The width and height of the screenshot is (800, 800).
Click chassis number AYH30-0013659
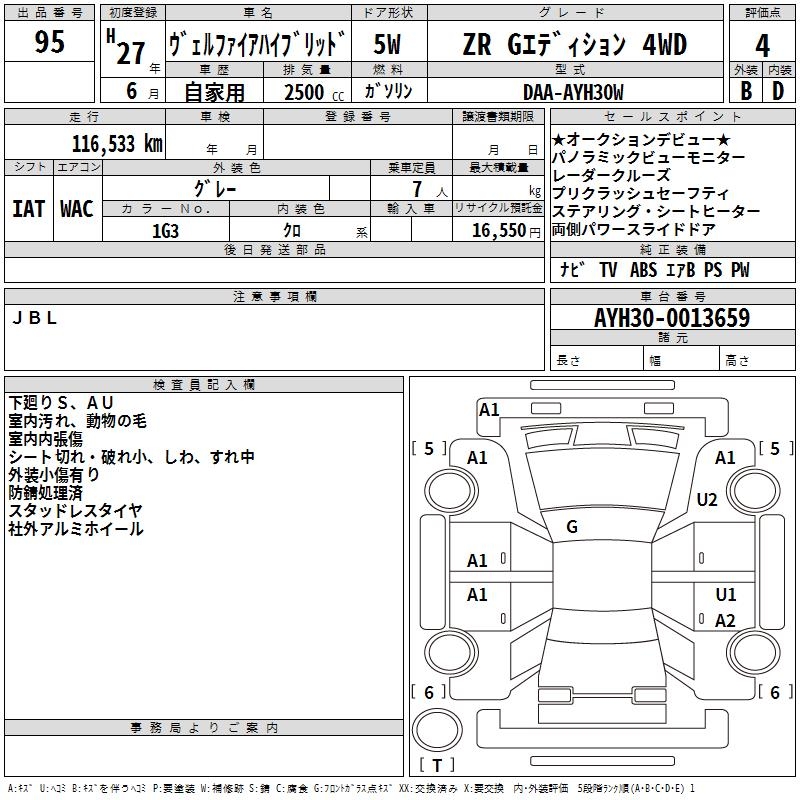click(672, 318)
